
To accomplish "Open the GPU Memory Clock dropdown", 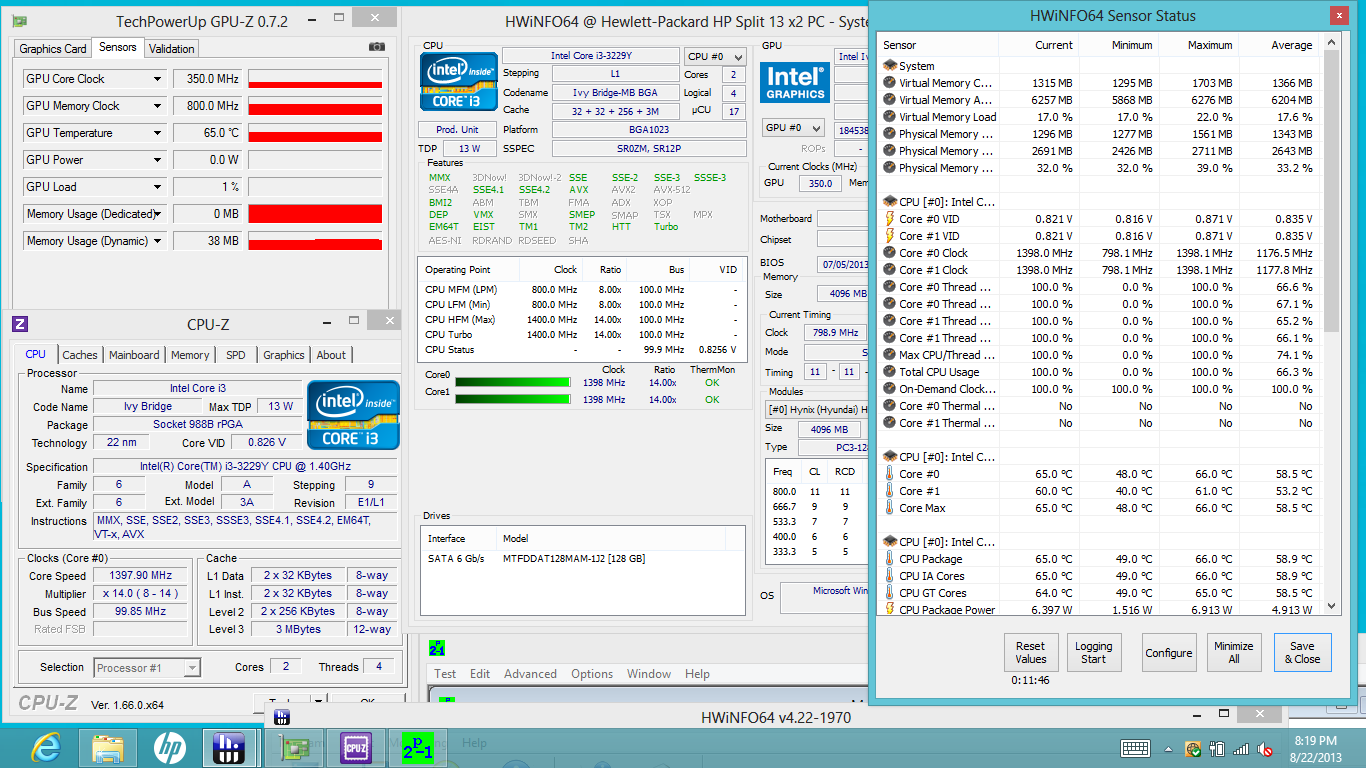I will click(157, 106).
